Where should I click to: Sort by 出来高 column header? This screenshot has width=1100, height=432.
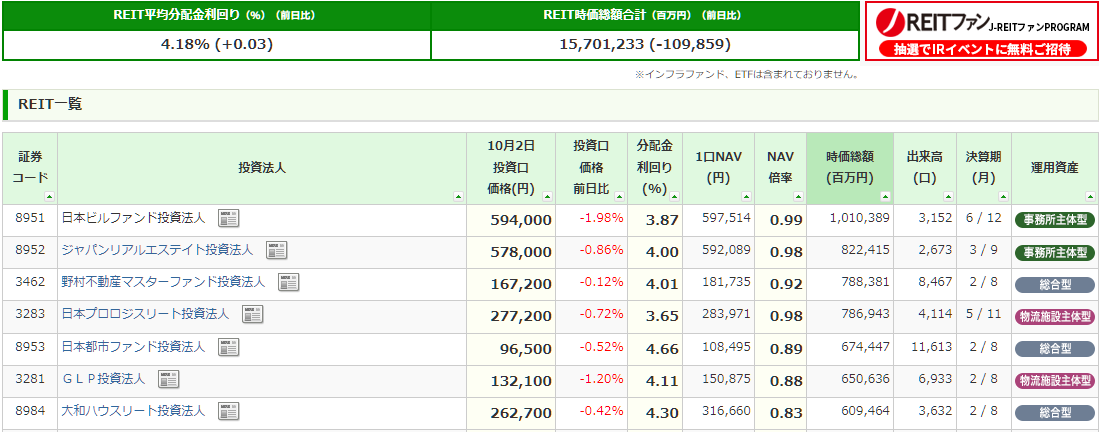coord(925,168)
